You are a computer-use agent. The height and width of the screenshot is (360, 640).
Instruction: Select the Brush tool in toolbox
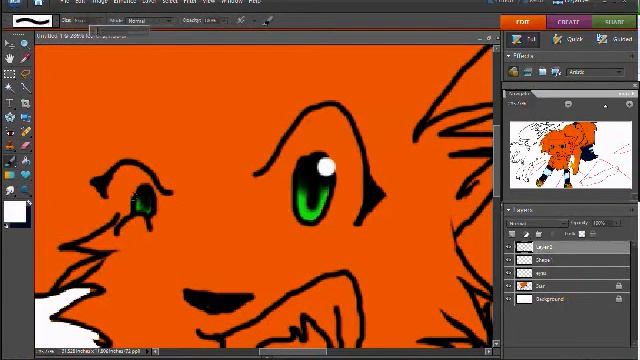tap(9, 161)
